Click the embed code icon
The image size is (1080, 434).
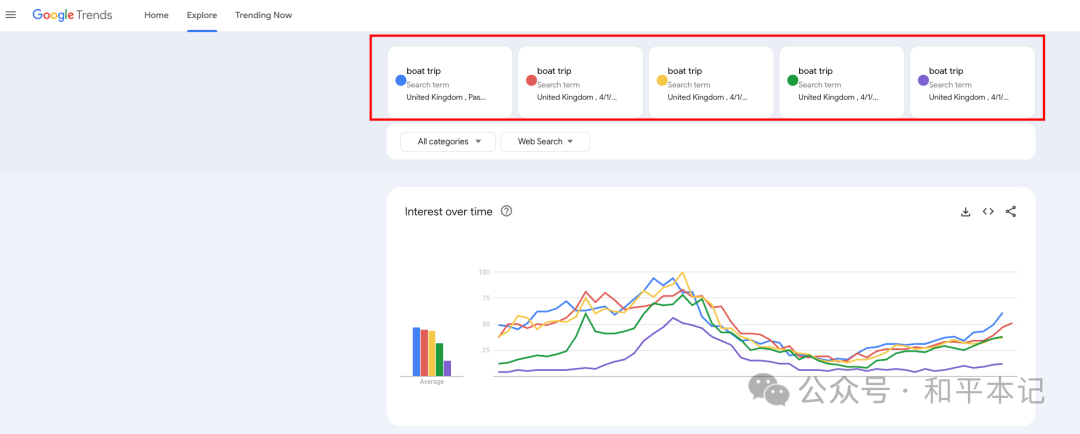(988, 211)
